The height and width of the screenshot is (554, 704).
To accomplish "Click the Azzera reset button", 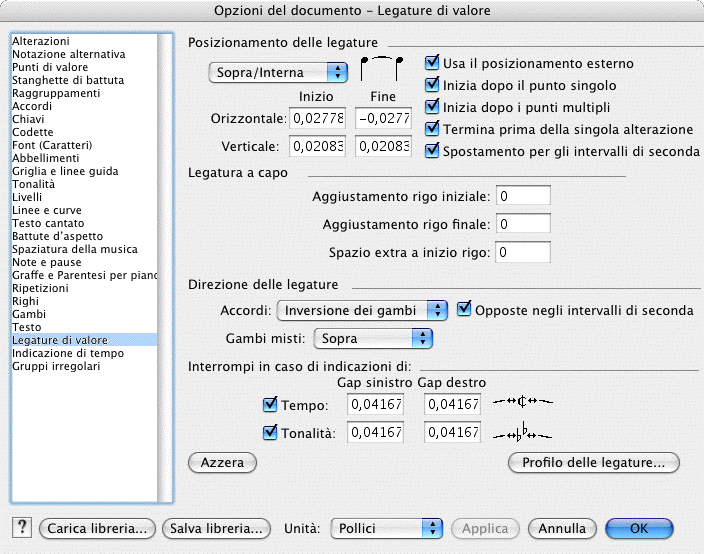I will tap(222, 463).
